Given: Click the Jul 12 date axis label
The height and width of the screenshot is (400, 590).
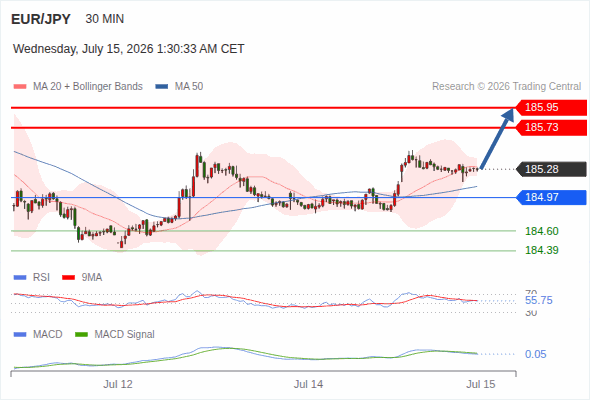Looking at the screenshot, I should (118, 385).
